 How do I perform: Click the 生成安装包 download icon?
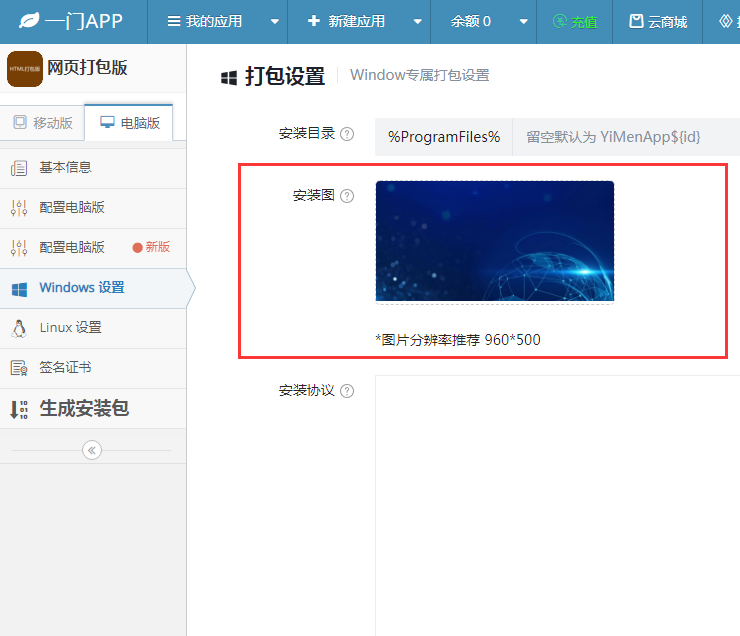point(19,410)
